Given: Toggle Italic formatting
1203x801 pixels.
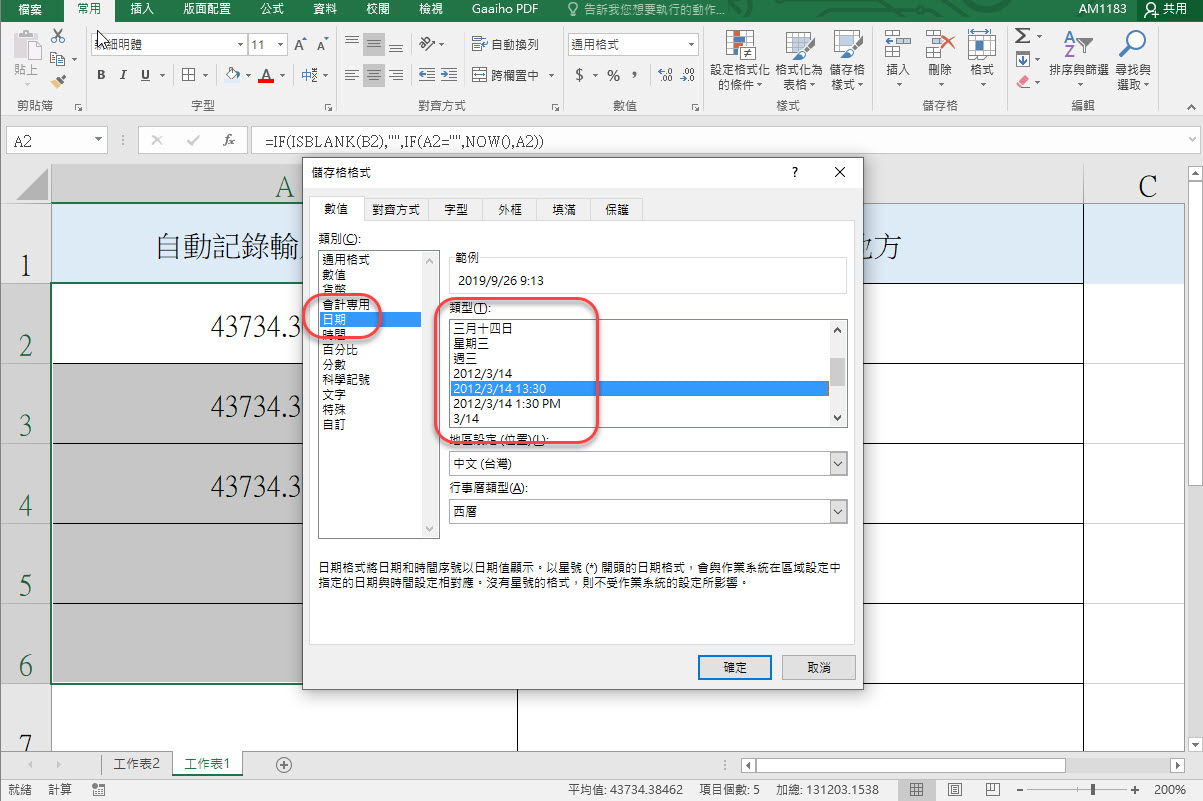Looking at the screenshot, I should point(123,75).
